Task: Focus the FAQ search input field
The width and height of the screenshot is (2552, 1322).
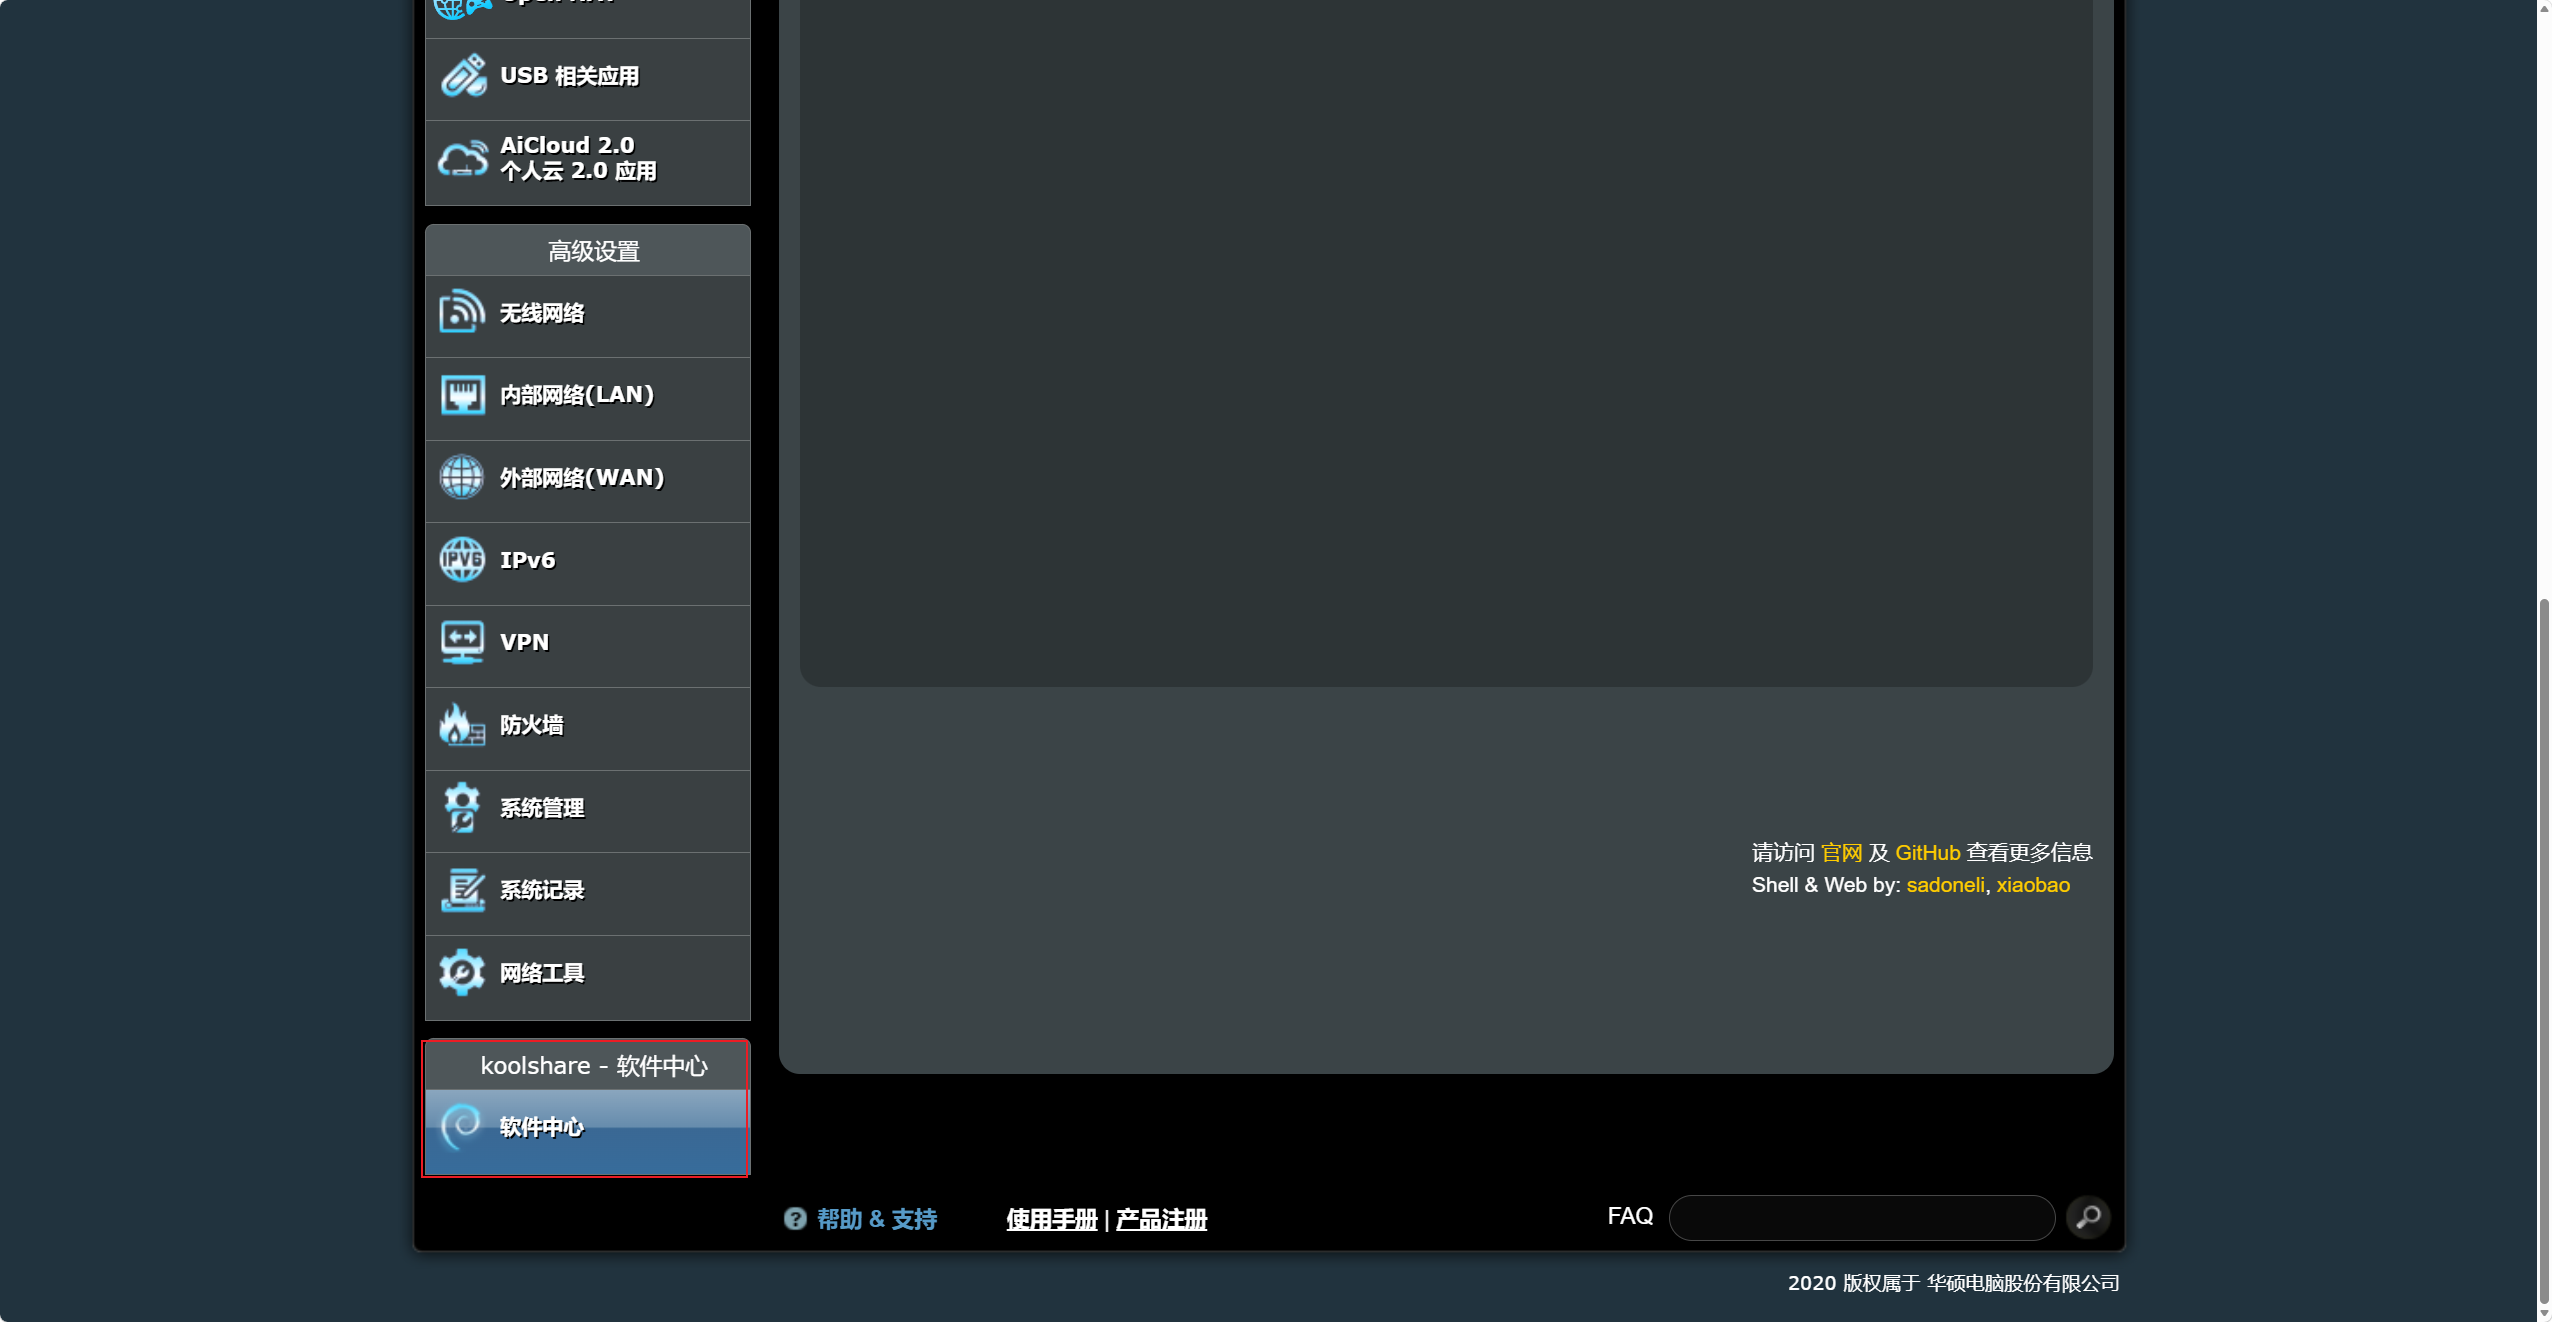Action: (1862, 1217)
